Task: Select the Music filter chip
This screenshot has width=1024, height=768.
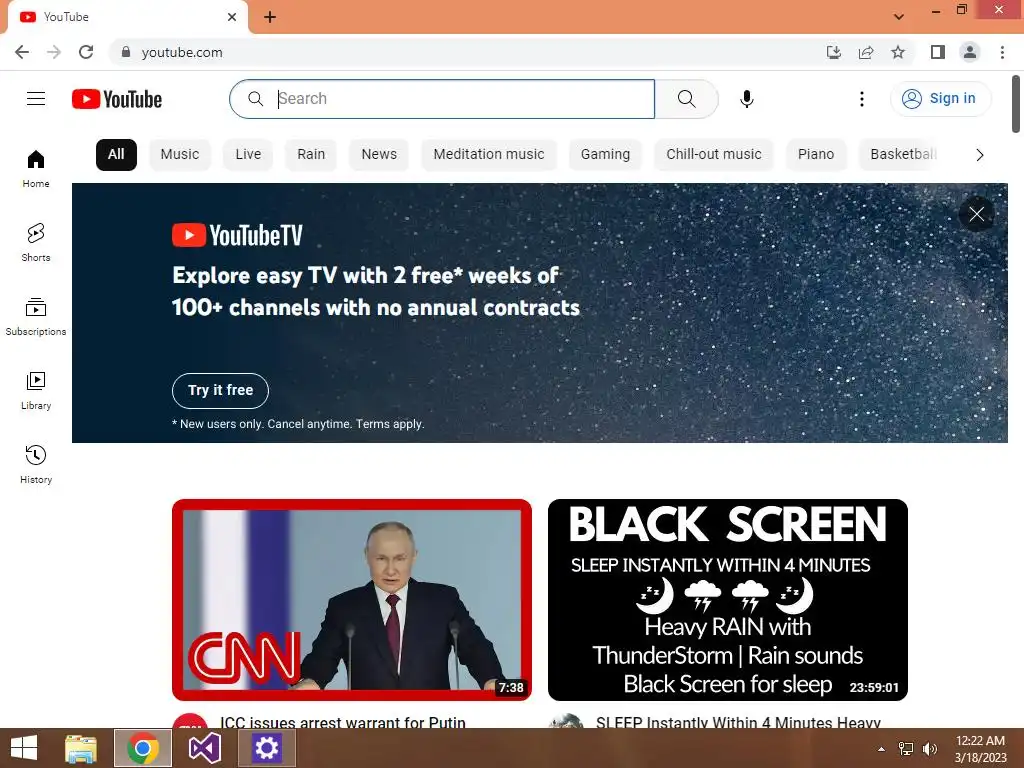Action: [x=180, y=155]
